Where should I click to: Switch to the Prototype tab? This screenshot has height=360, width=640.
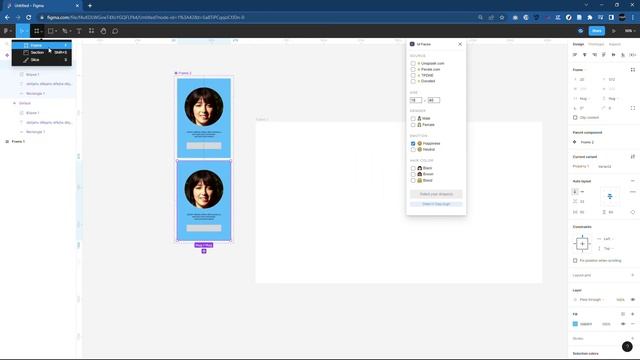point(596,44)
